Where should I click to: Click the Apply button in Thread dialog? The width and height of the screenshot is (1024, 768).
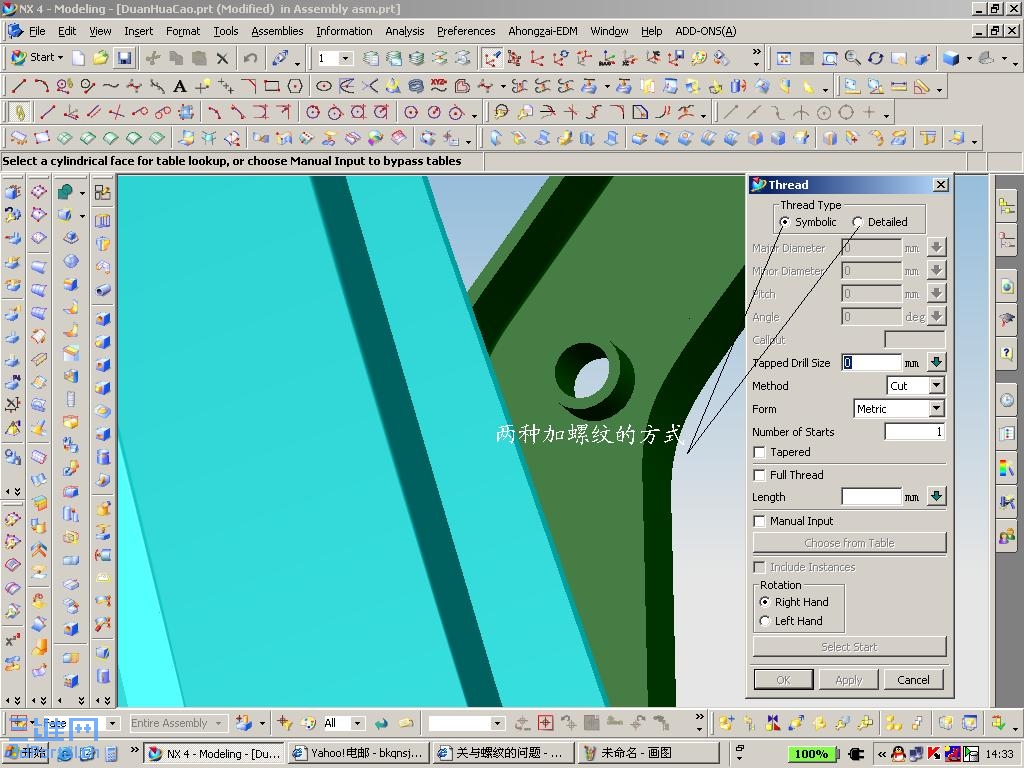point(848,680)
